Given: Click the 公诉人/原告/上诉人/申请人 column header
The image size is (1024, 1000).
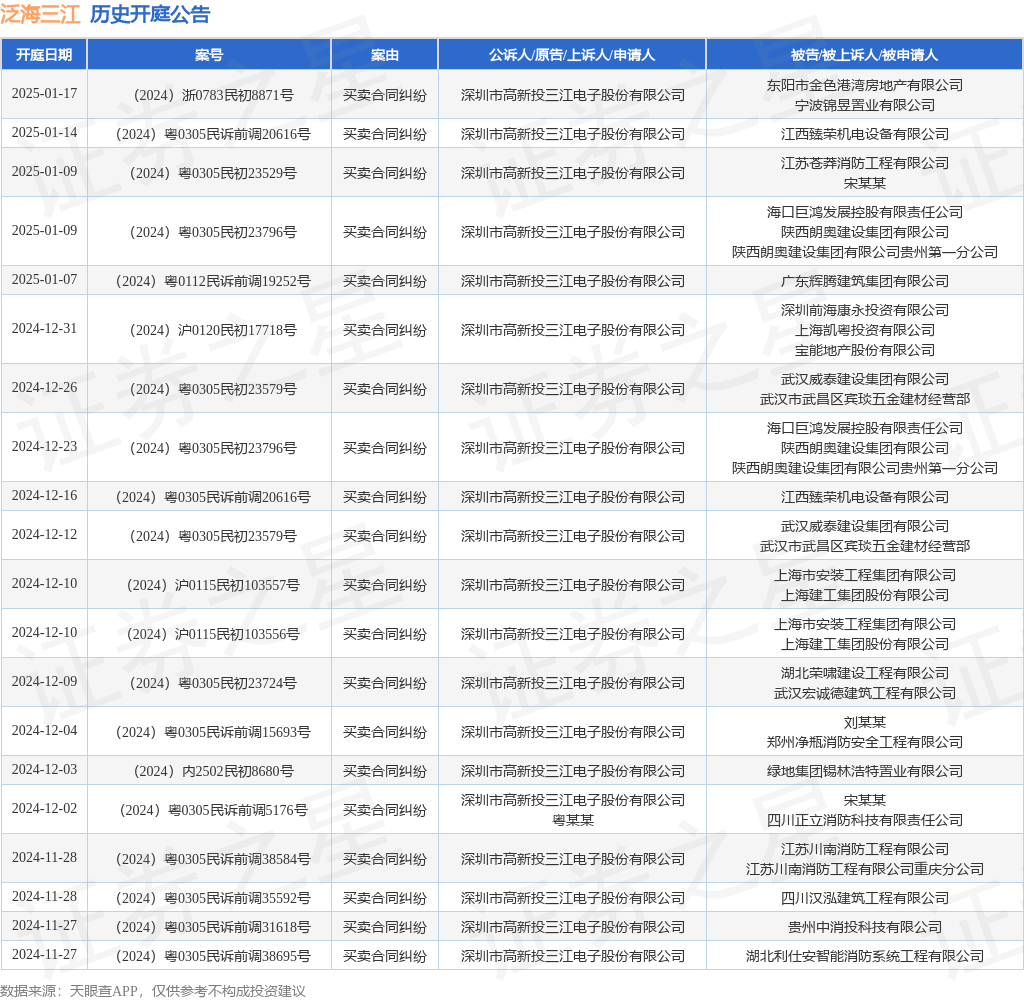Looking at the screenshot, I should click(x=572, y=55).
